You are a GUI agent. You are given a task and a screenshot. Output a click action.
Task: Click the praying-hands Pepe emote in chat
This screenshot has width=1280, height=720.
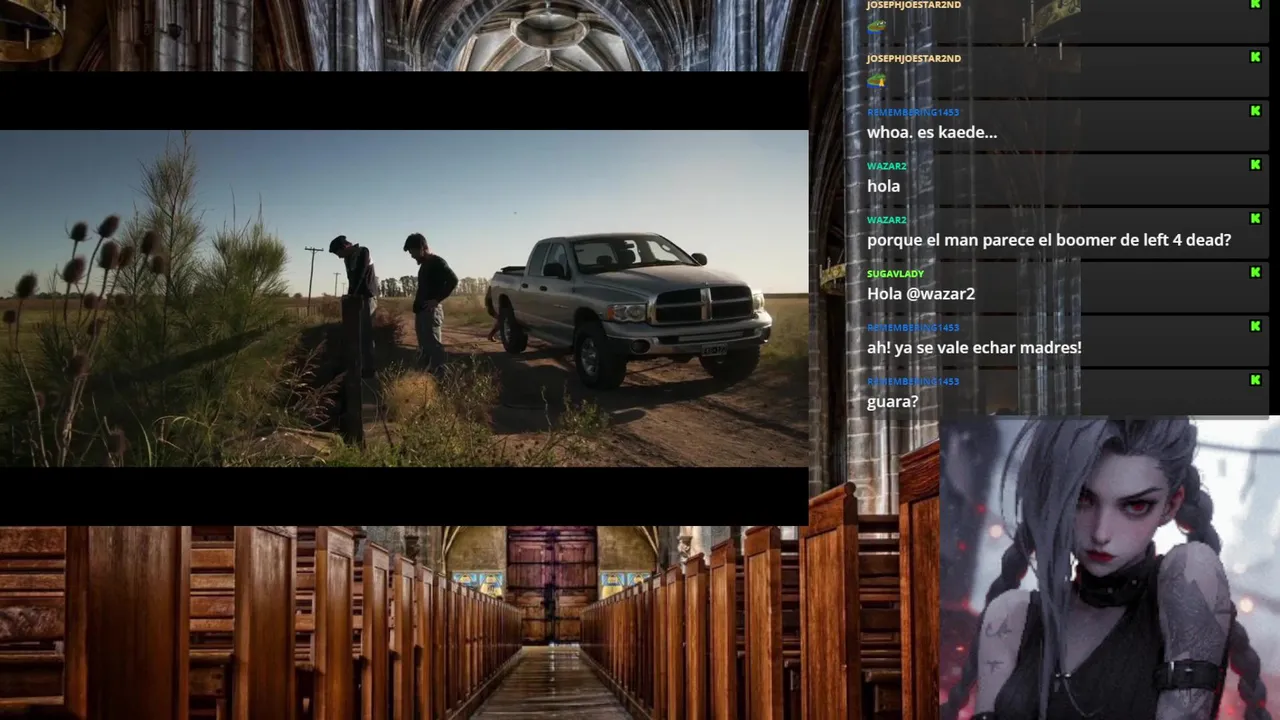(877, 80)
